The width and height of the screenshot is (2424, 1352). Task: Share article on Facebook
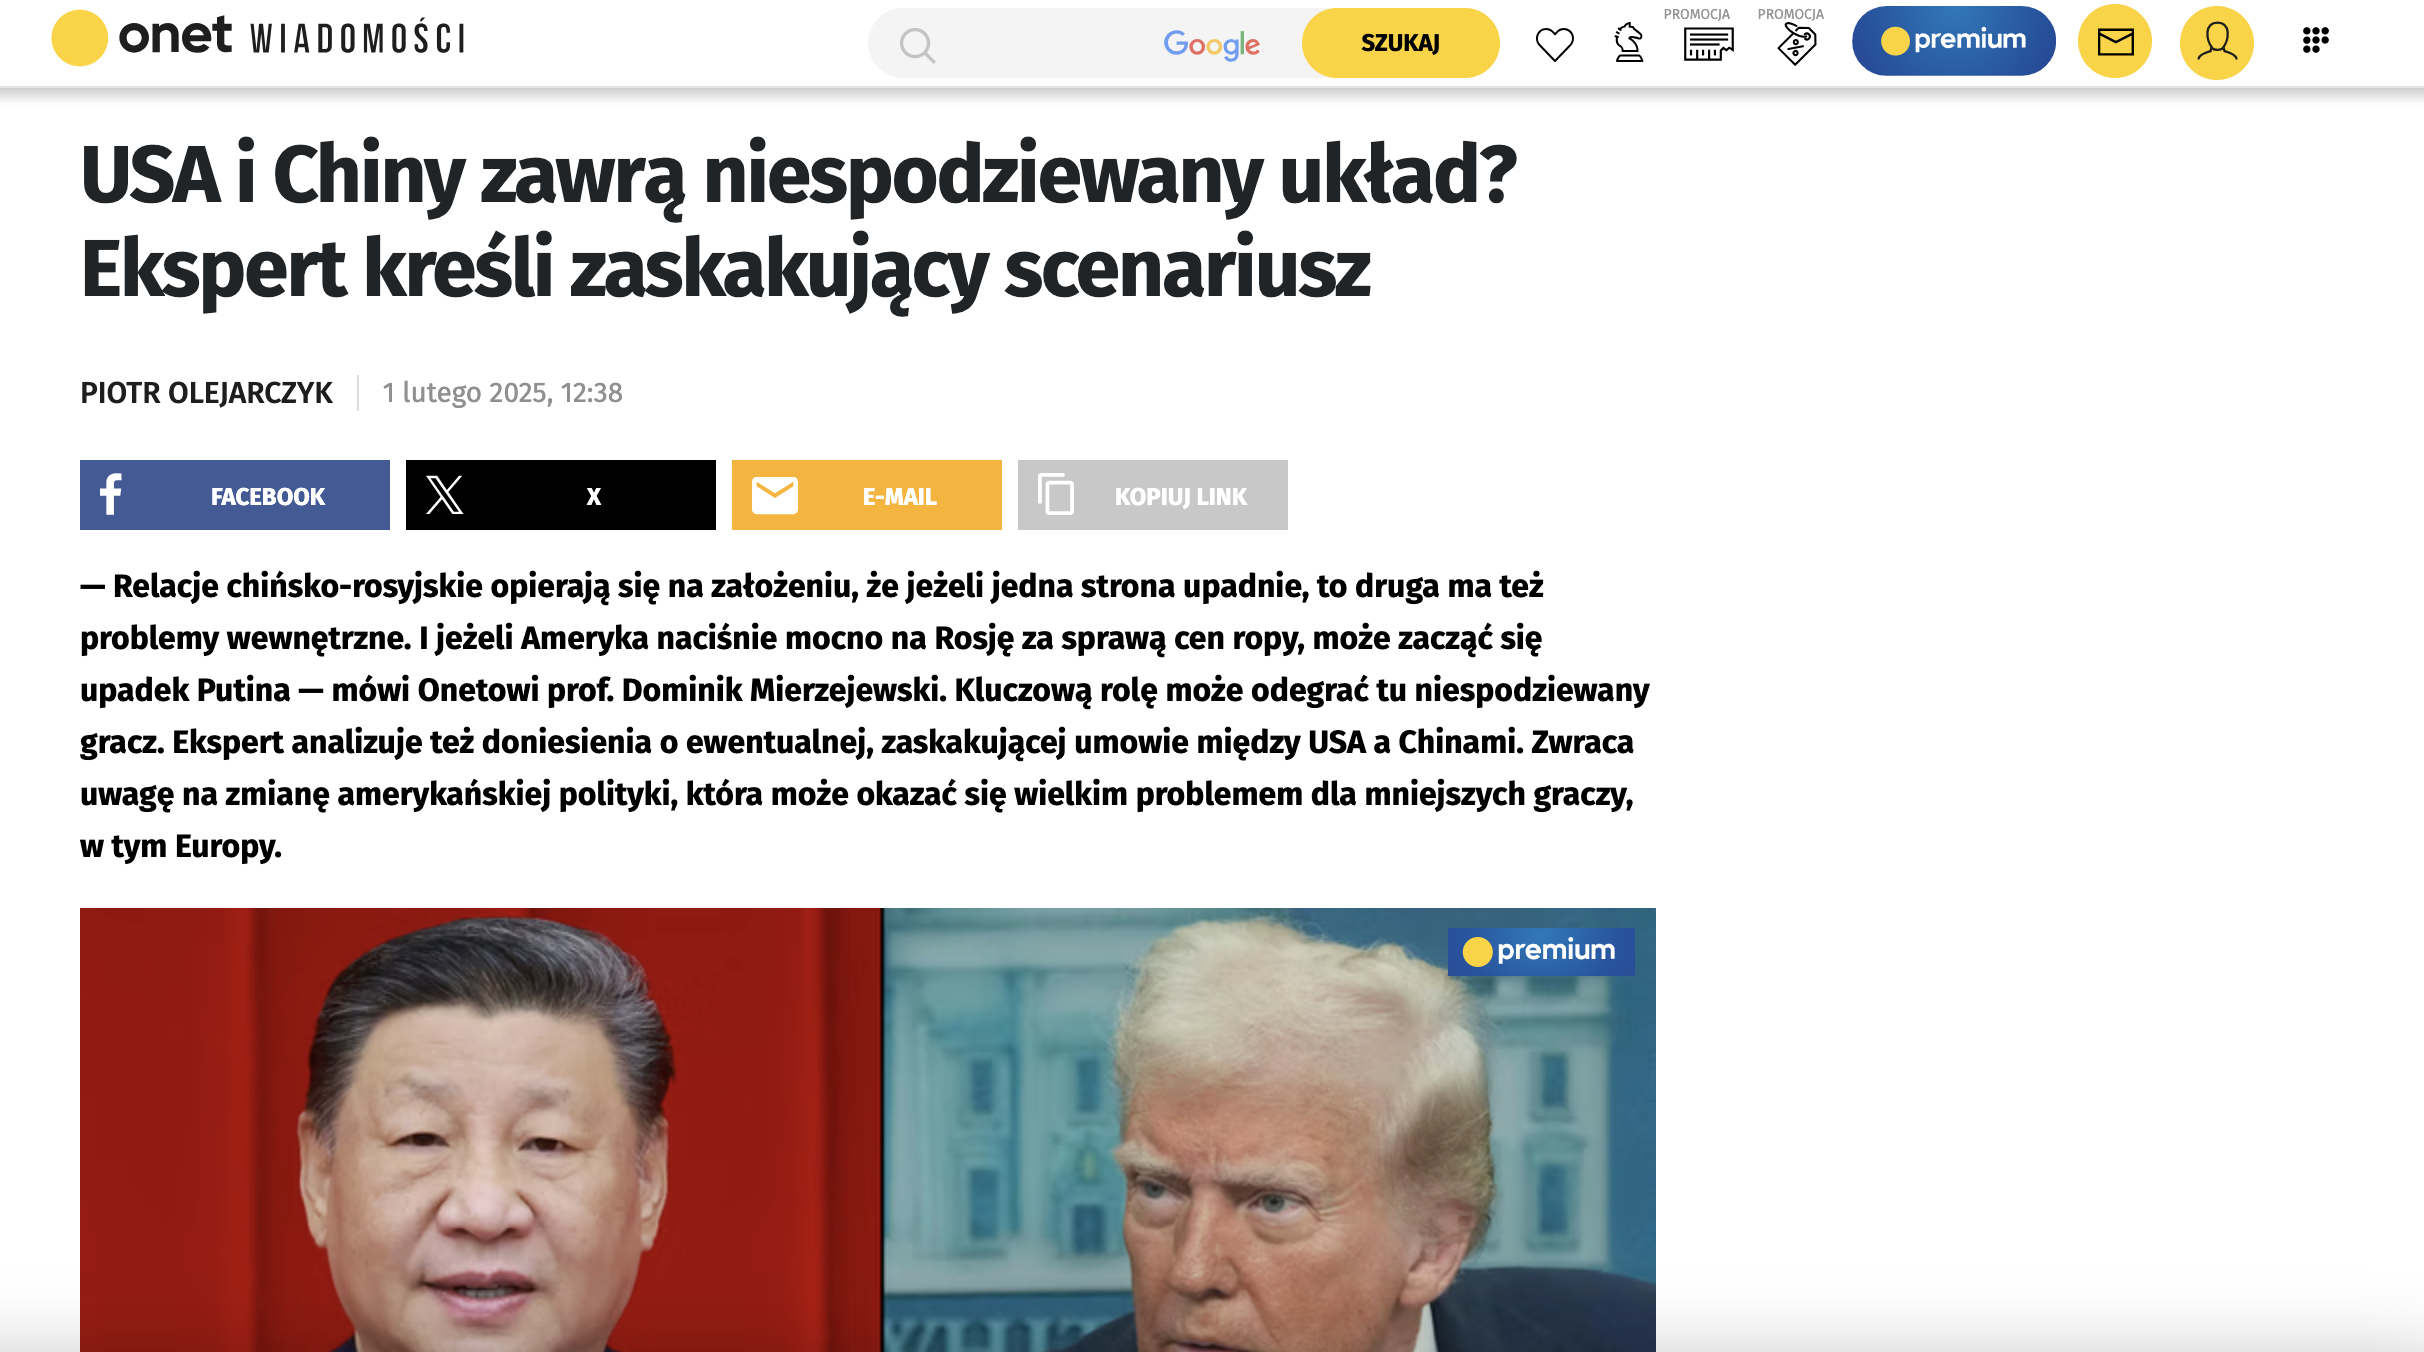(x=235, y=495)
